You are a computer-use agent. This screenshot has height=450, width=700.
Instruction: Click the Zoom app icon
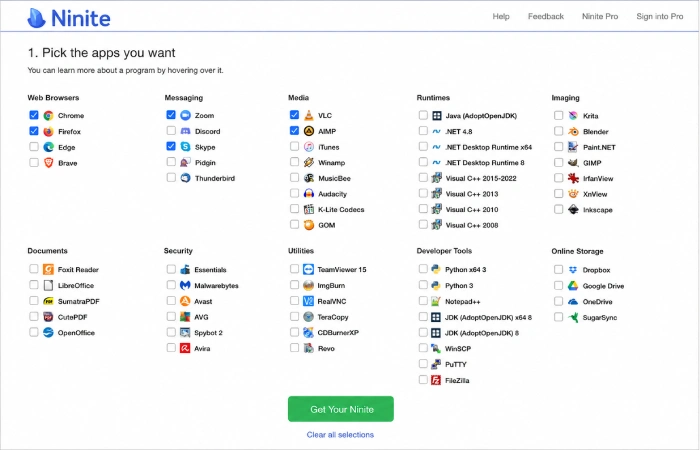185,115
